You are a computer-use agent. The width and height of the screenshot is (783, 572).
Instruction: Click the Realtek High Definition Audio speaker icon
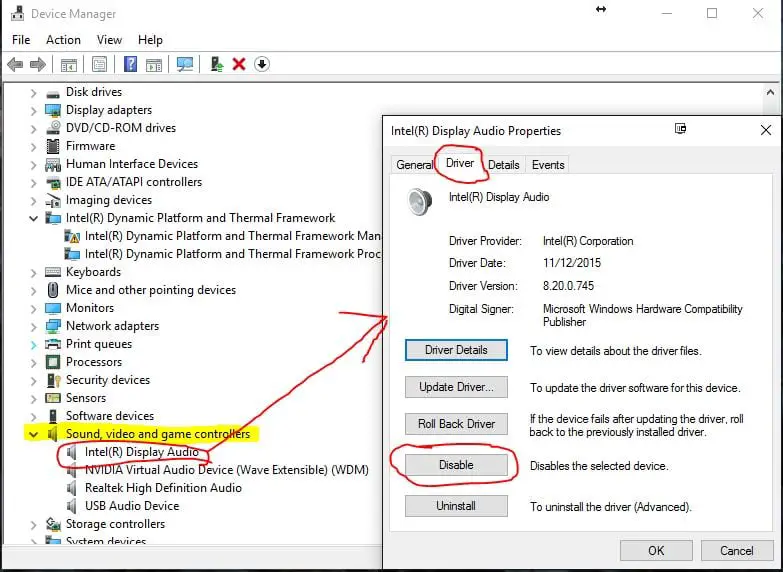point(72,488)
